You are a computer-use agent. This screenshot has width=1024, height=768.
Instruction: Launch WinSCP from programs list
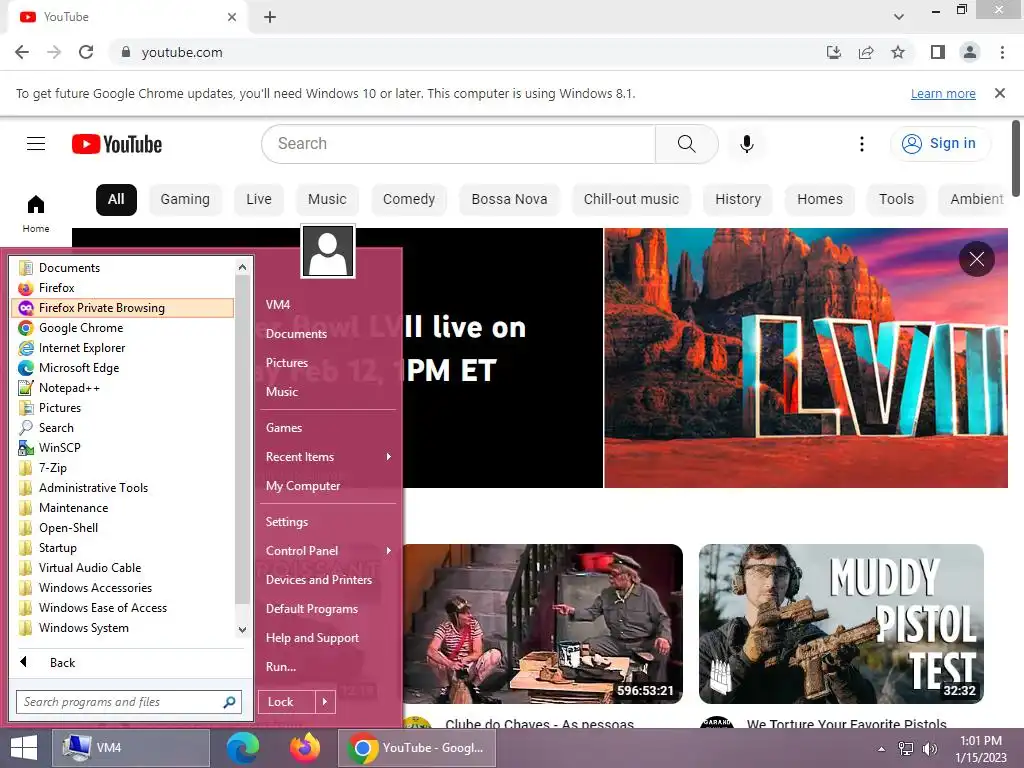coord(123,448)
